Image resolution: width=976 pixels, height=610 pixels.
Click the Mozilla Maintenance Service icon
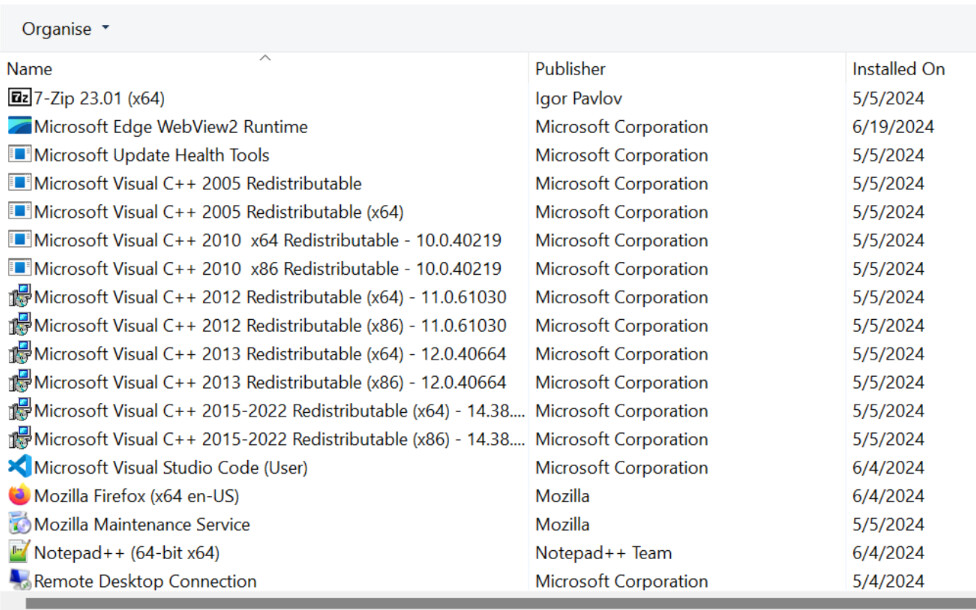coord(19,524)
